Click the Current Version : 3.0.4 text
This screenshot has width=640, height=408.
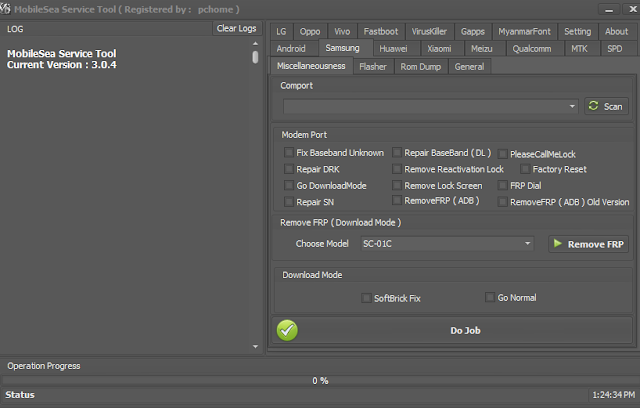62,65
